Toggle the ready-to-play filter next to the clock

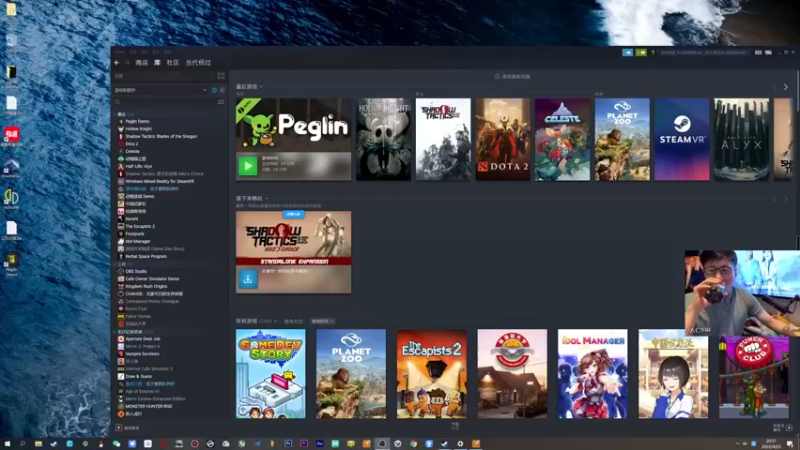(222, 90)
